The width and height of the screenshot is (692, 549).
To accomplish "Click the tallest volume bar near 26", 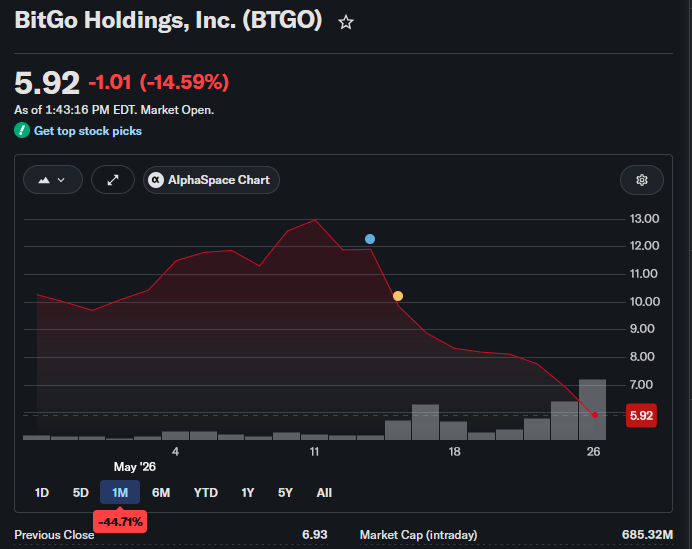I will click(x=592, y=410).
